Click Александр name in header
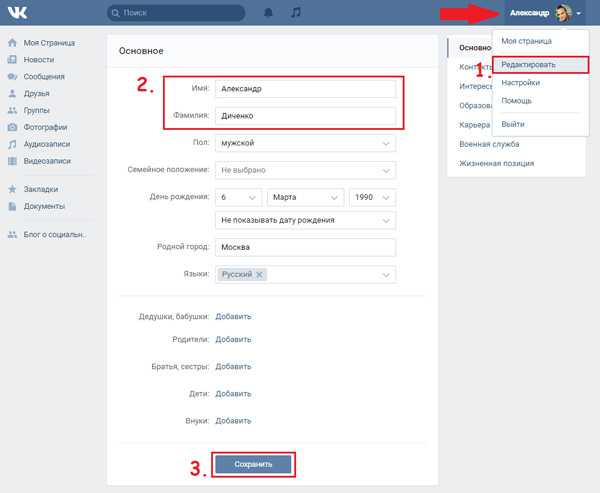 pos(530,13)
